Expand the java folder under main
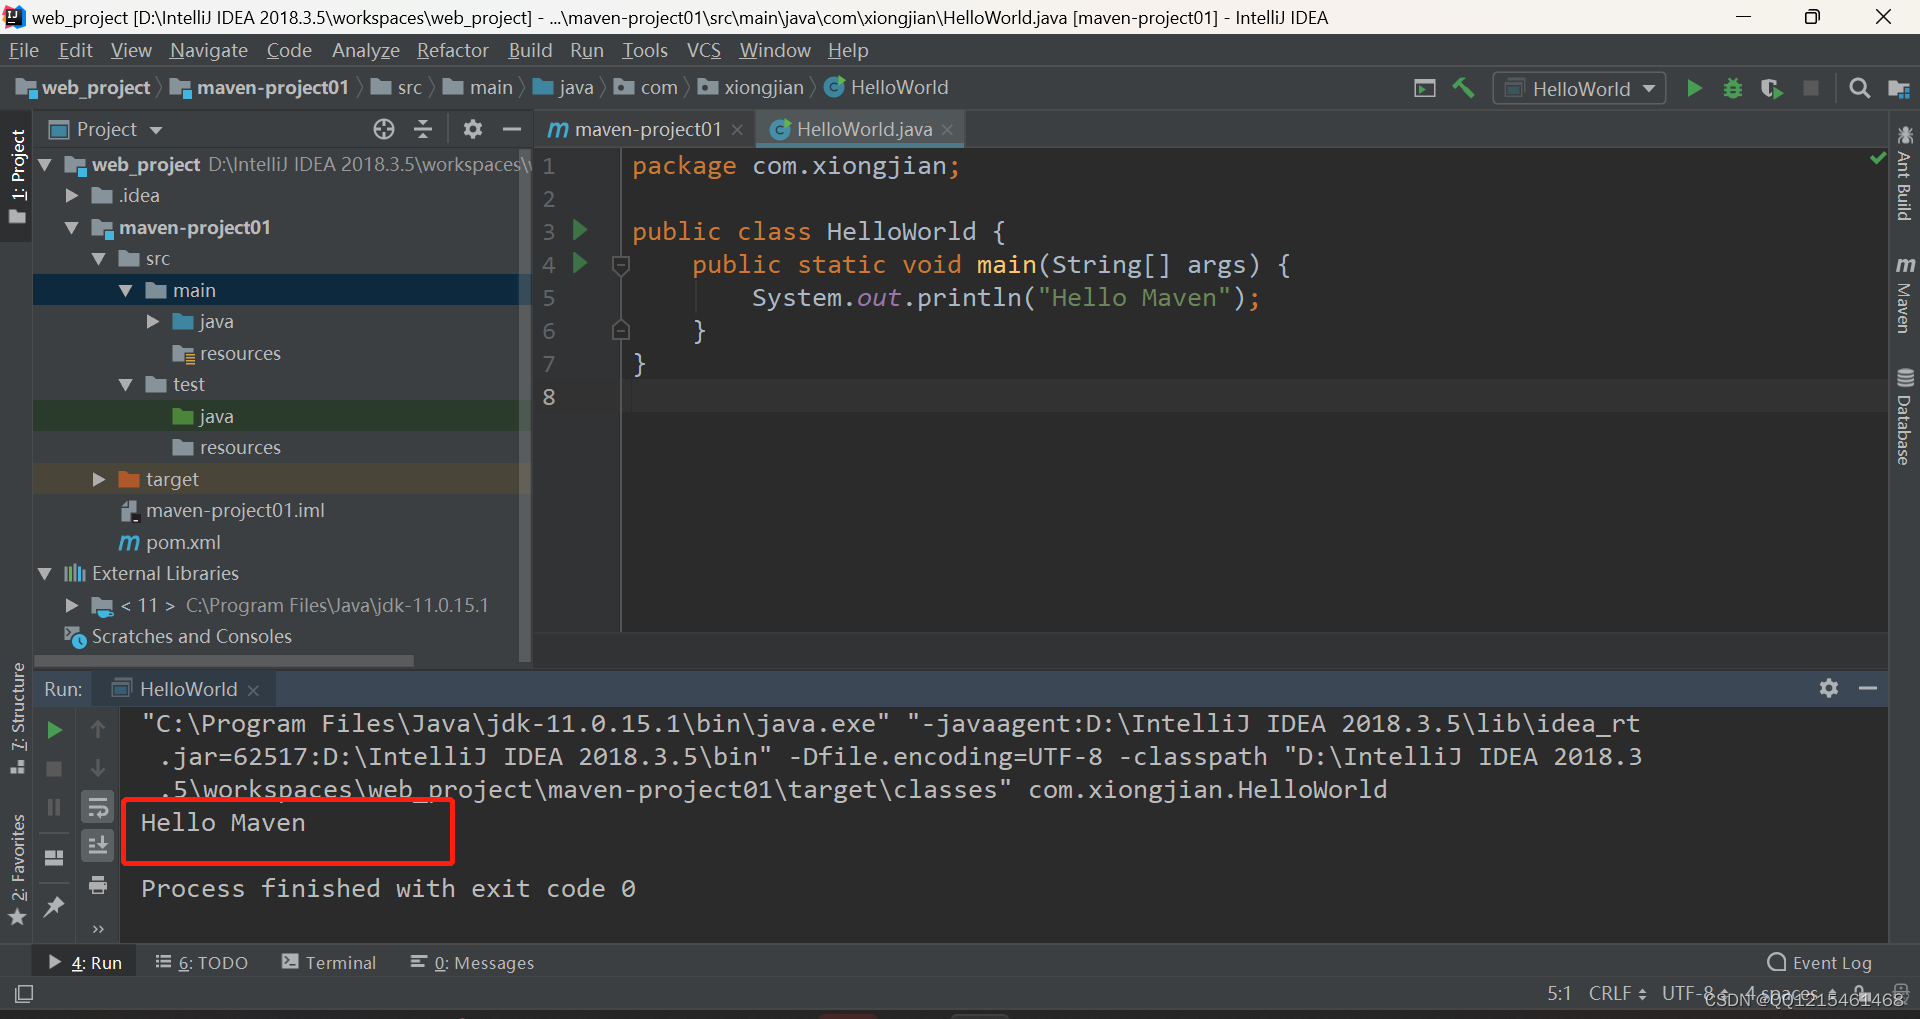This screenshot has height=1019, width=1920. pyautogui.click(x=152, y=322)
